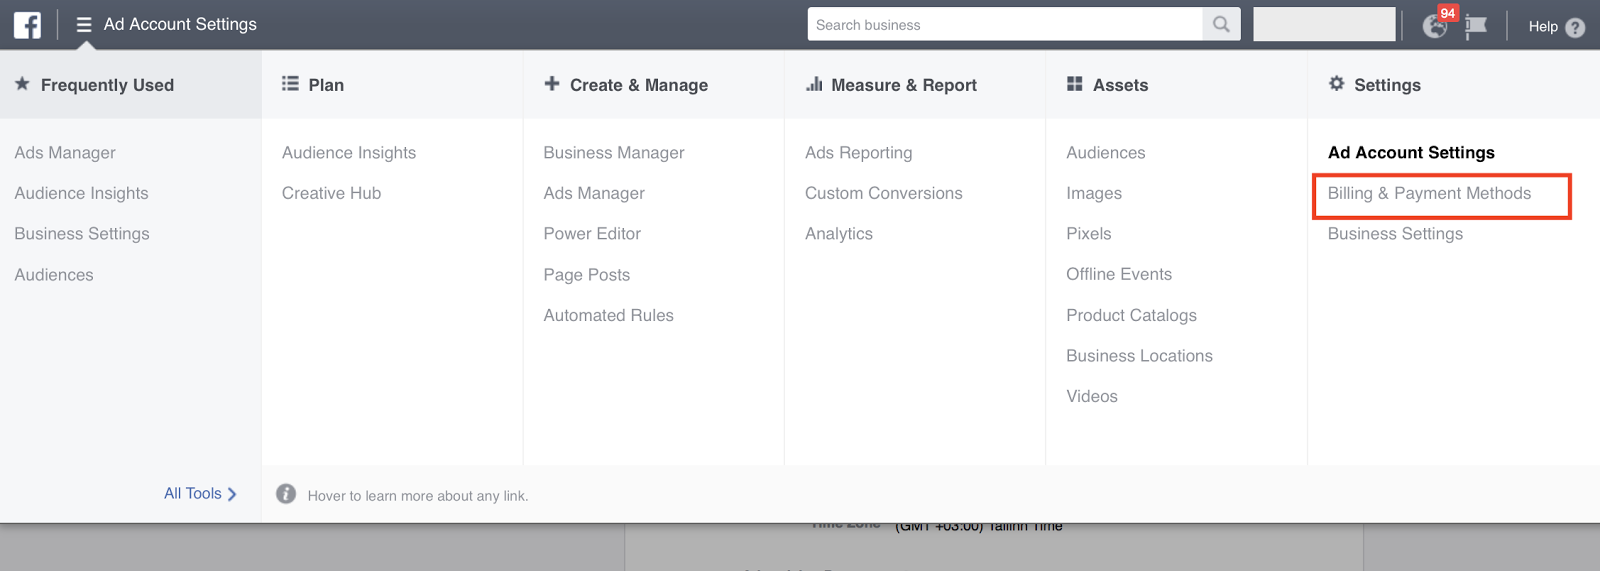Open Creative Hub in Plan column

331,194
